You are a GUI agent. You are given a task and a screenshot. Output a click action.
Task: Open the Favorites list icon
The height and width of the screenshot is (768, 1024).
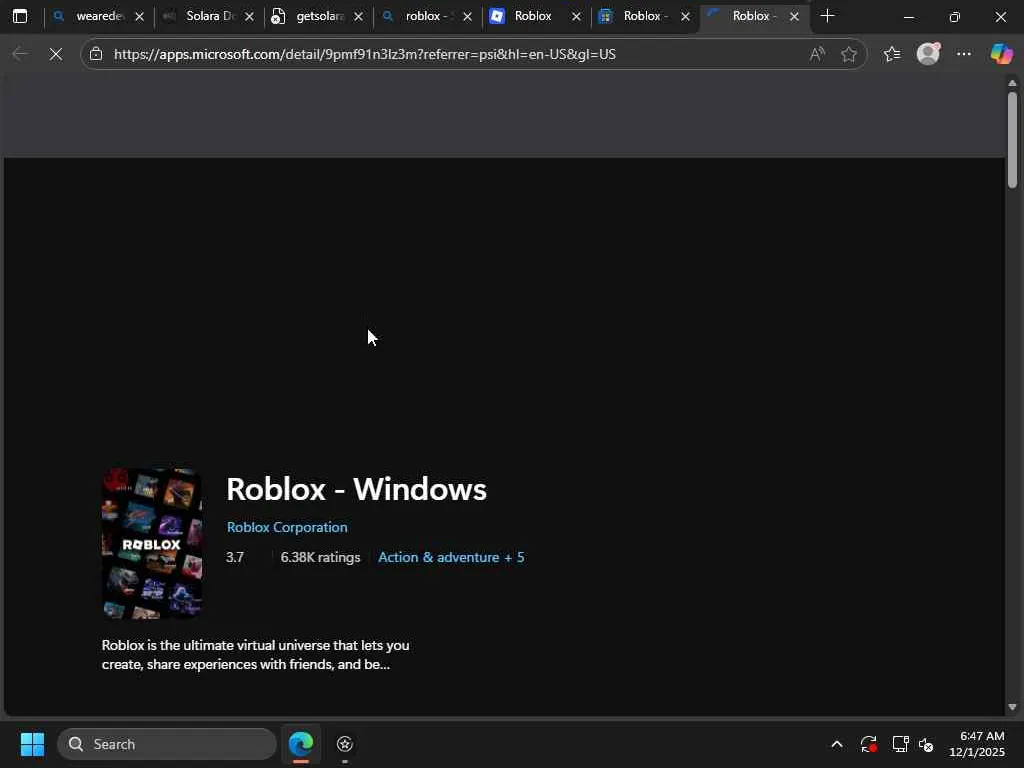892,54
